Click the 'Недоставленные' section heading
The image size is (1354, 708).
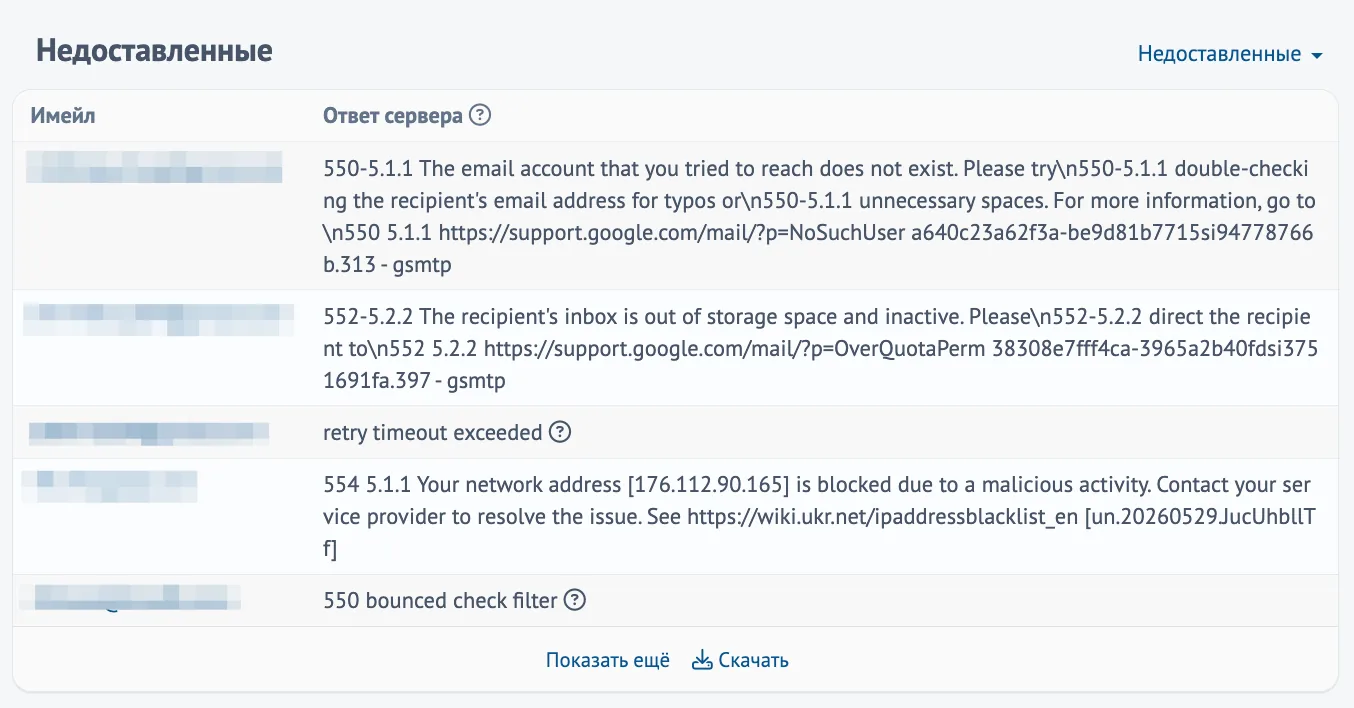coord(155,51)
